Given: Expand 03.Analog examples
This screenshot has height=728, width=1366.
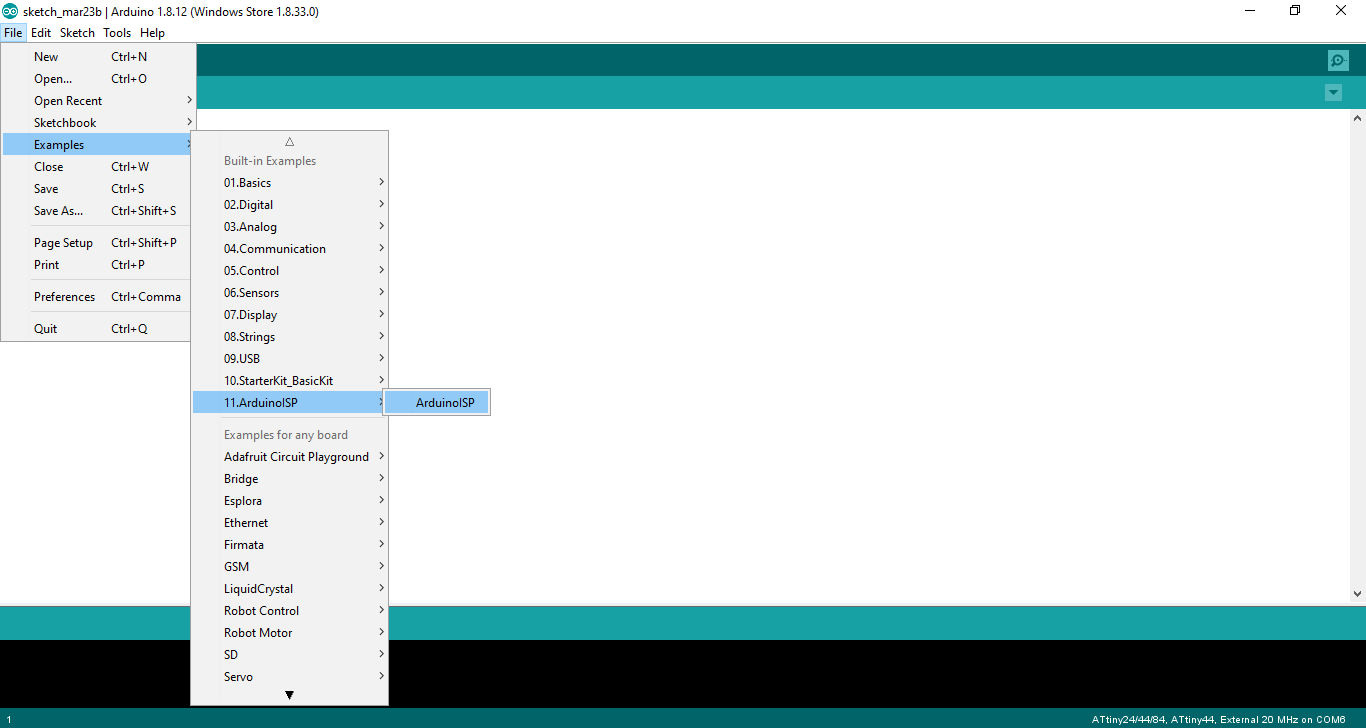Looking at the screenshot, I should (x=290, y=227).
